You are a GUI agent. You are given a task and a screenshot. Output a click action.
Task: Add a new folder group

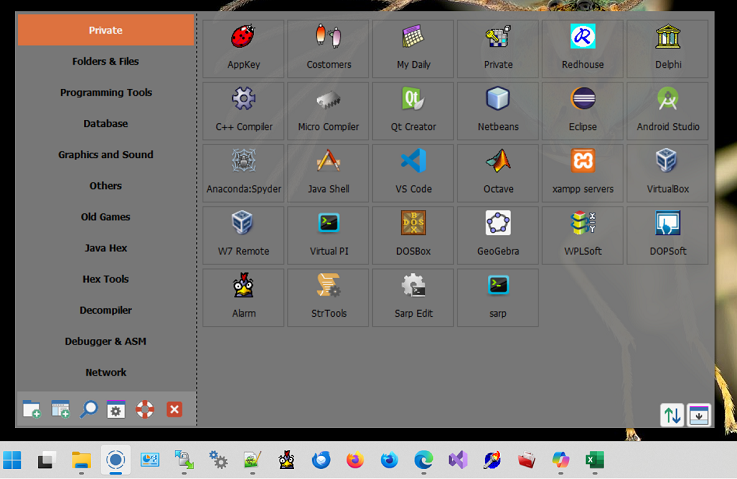(31, 409)
